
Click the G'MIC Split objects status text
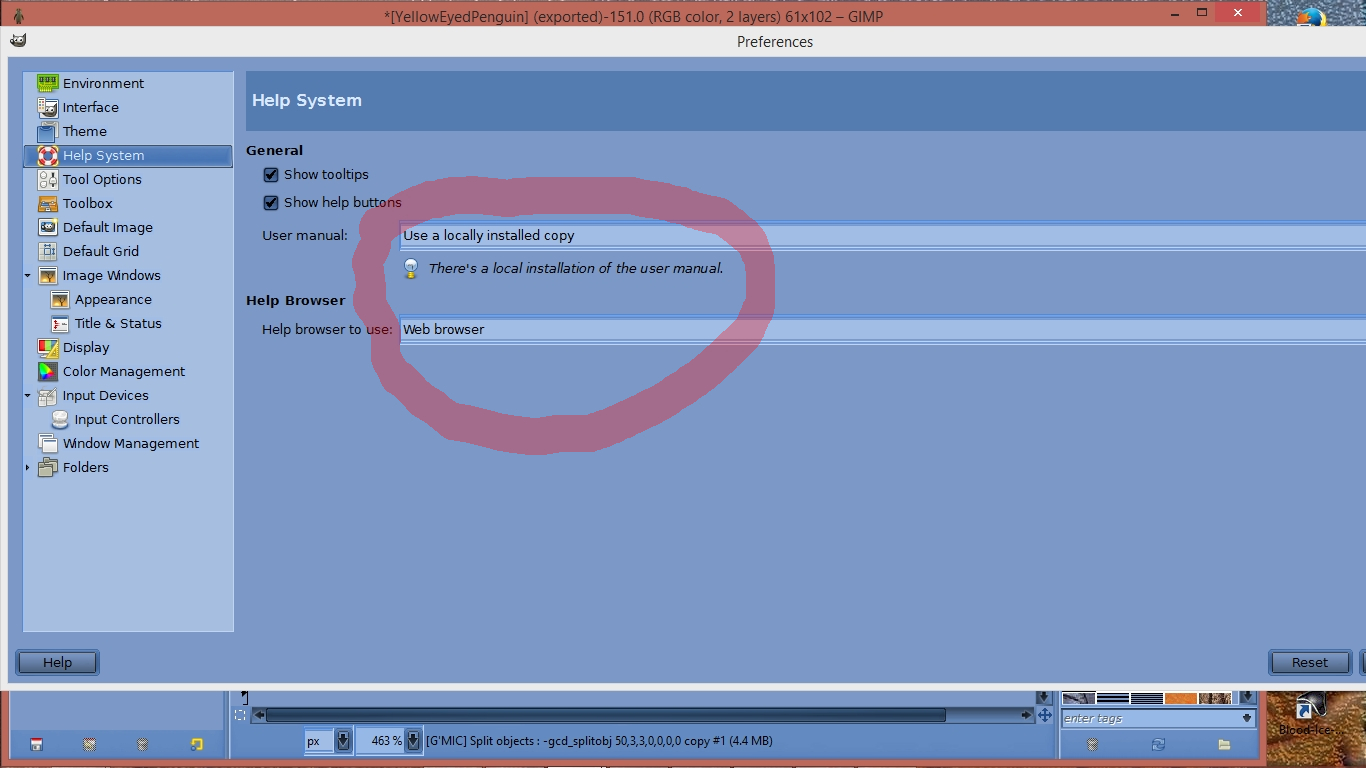coord(599,741)
